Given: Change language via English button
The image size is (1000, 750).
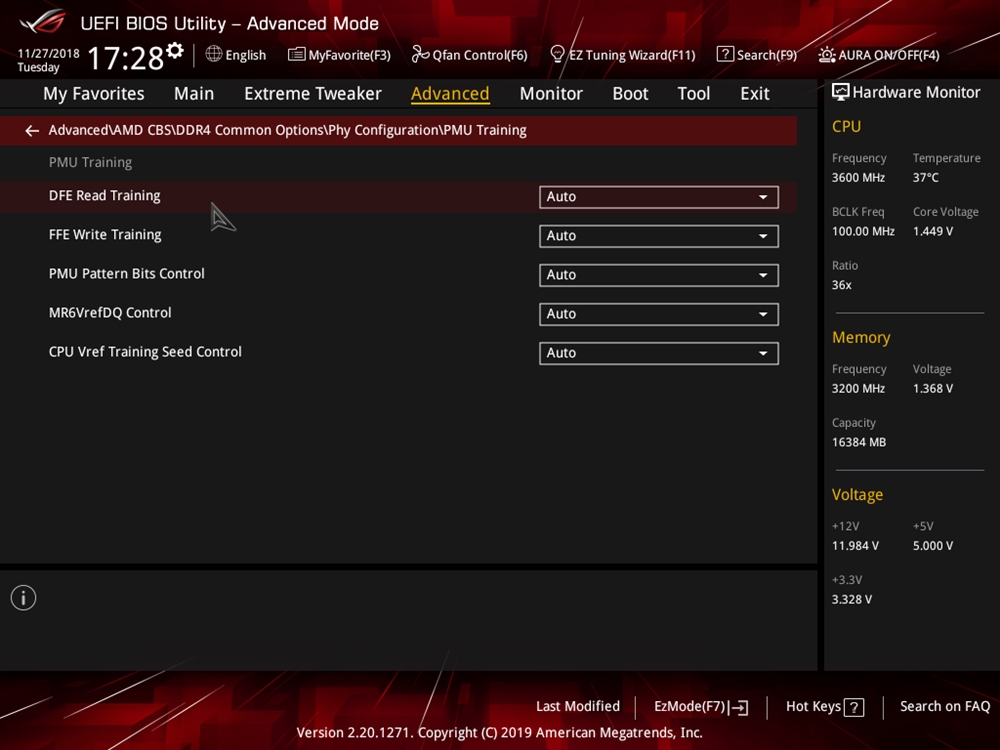Looking at the screenshot, I should [236, 55].
